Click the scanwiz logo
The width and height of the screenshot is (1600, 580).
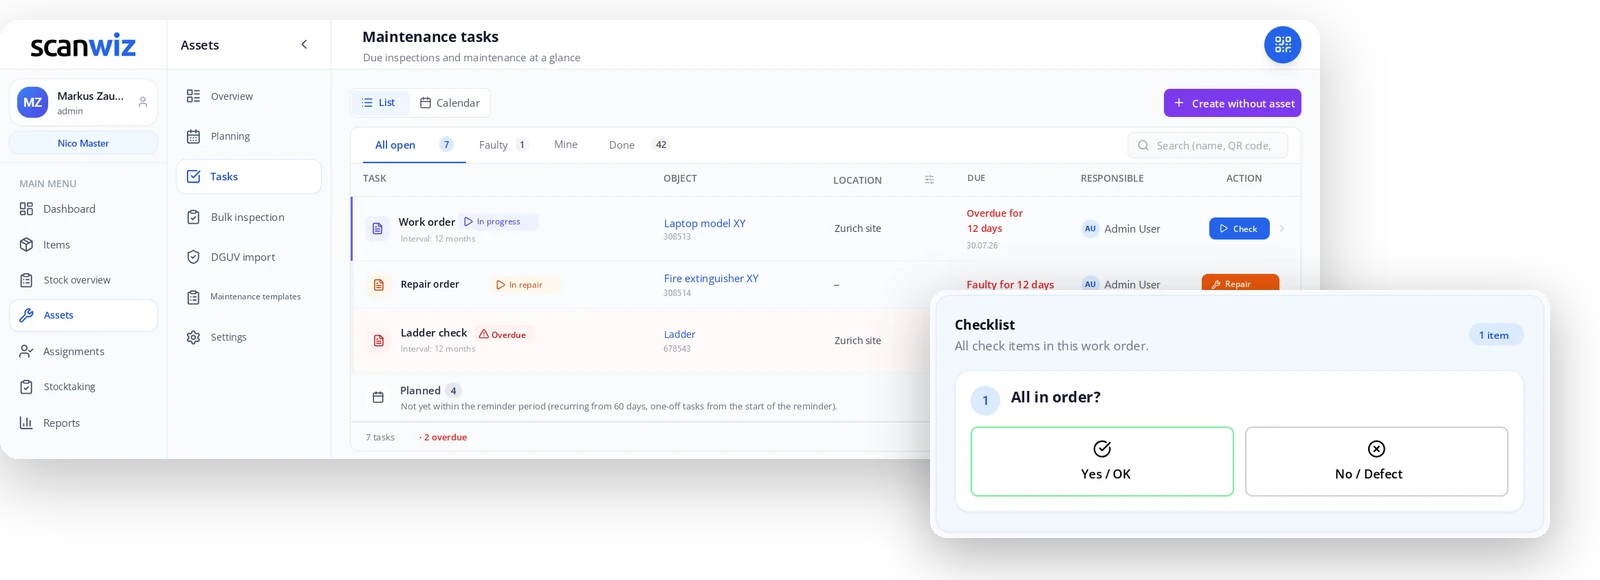(83, 45)
